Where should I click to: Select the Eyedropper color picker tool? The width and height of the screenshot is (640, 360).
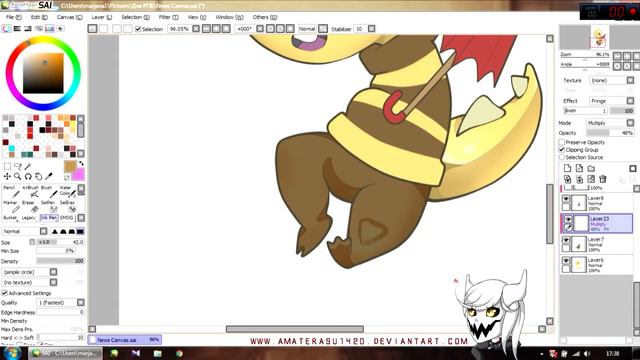pyautogui.click(x=49, y=176)
